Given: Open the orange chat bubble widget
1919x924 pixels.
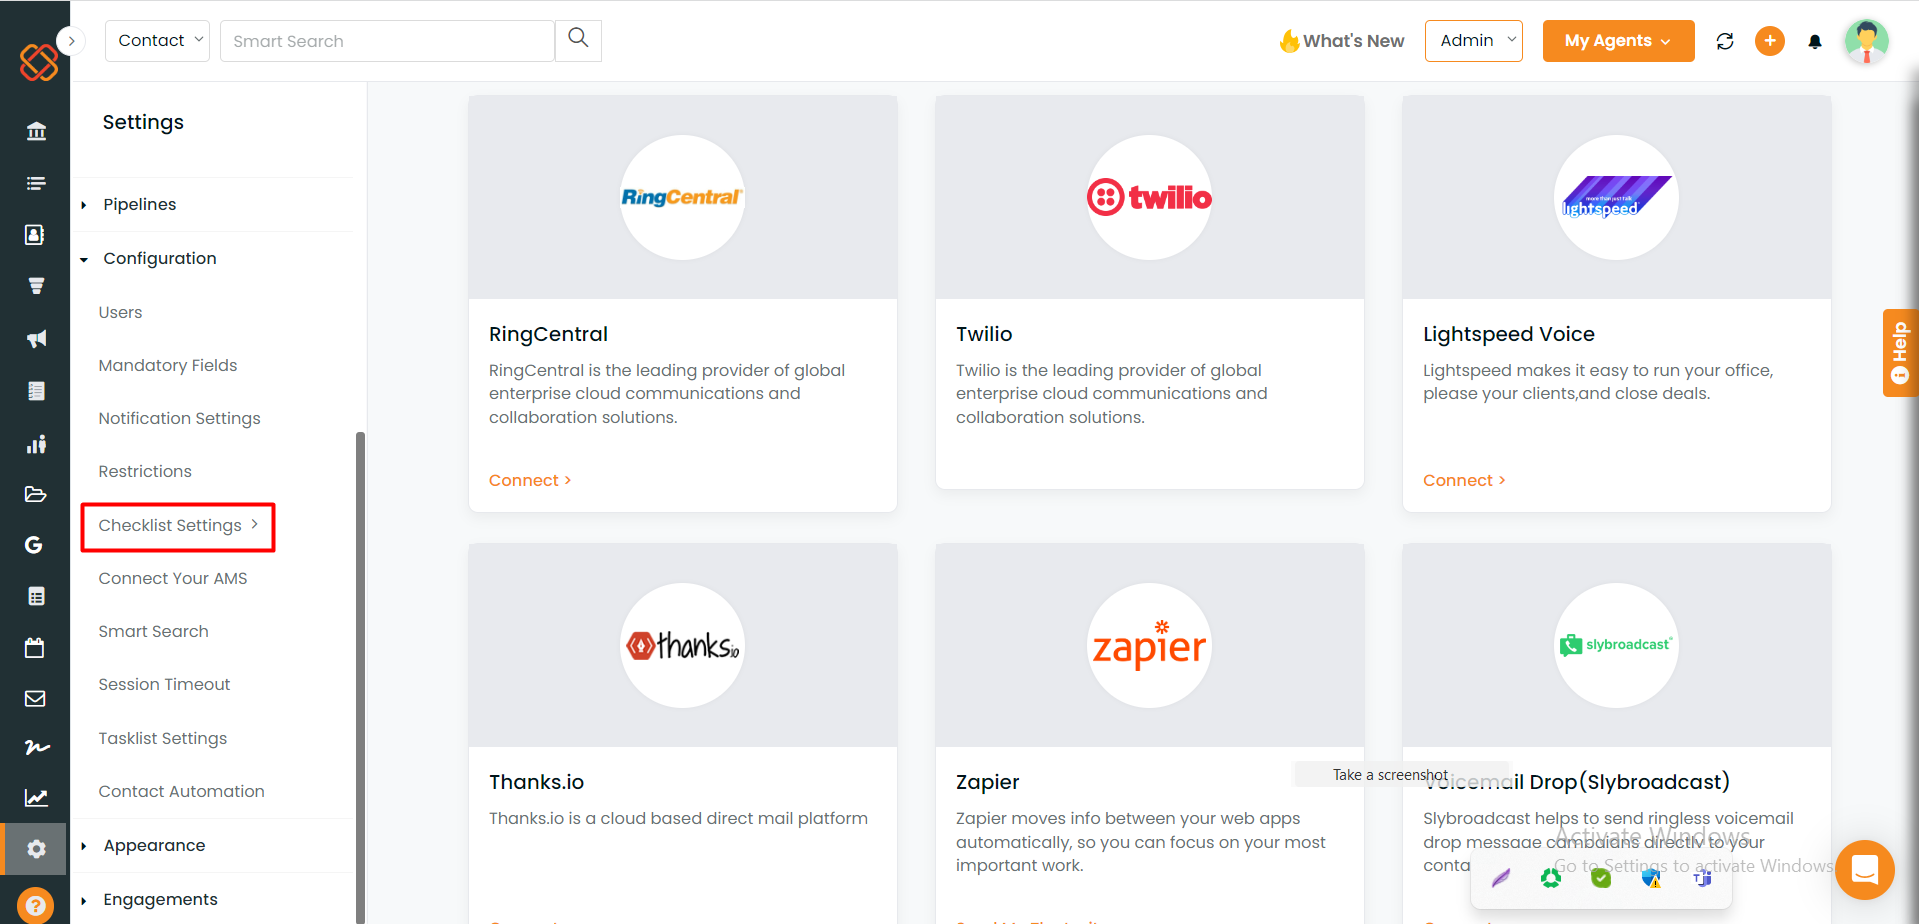Looking at the screenshot, I should click(x=1865, y=870).
